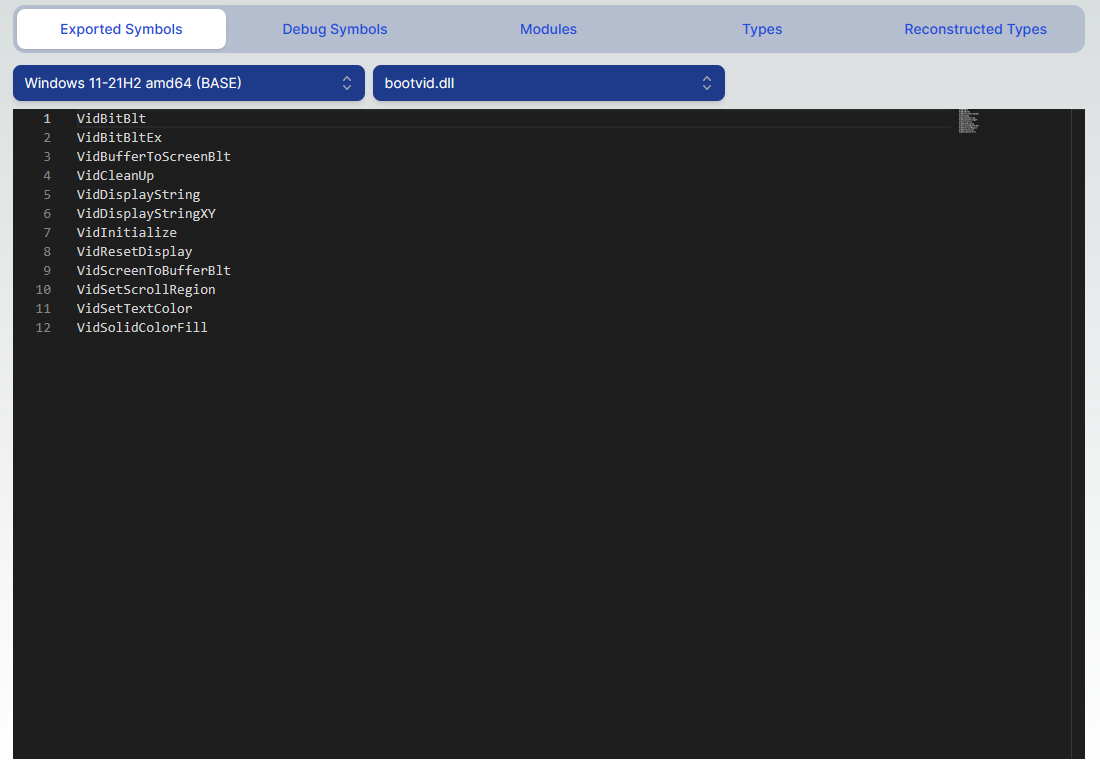
Task: Click the Exported Symbols tab
Action: 120,29
